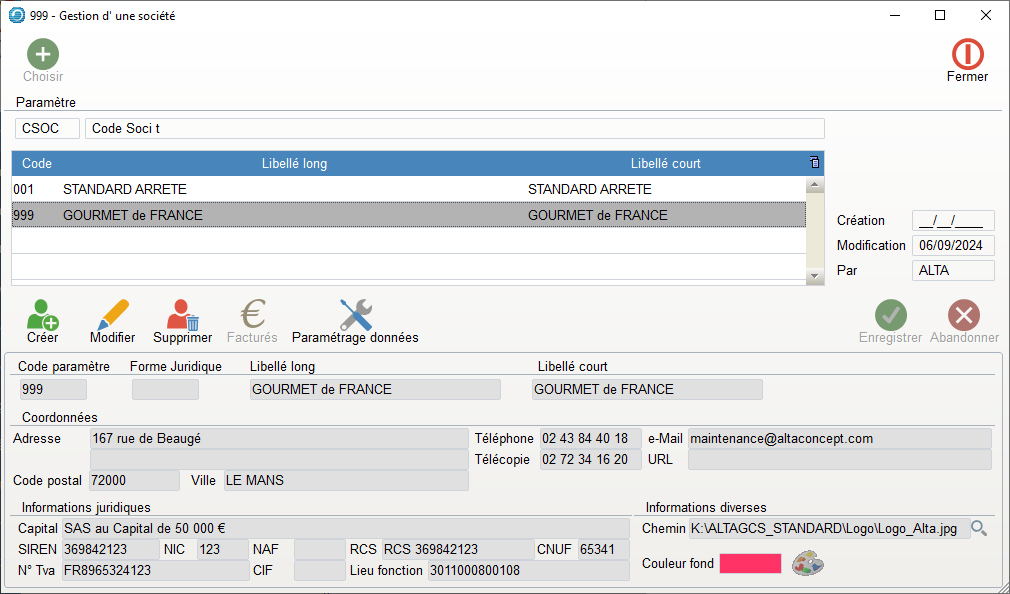1010x594 pixels.
Task: Create a new company with Créer
Action: pos(42,316)
